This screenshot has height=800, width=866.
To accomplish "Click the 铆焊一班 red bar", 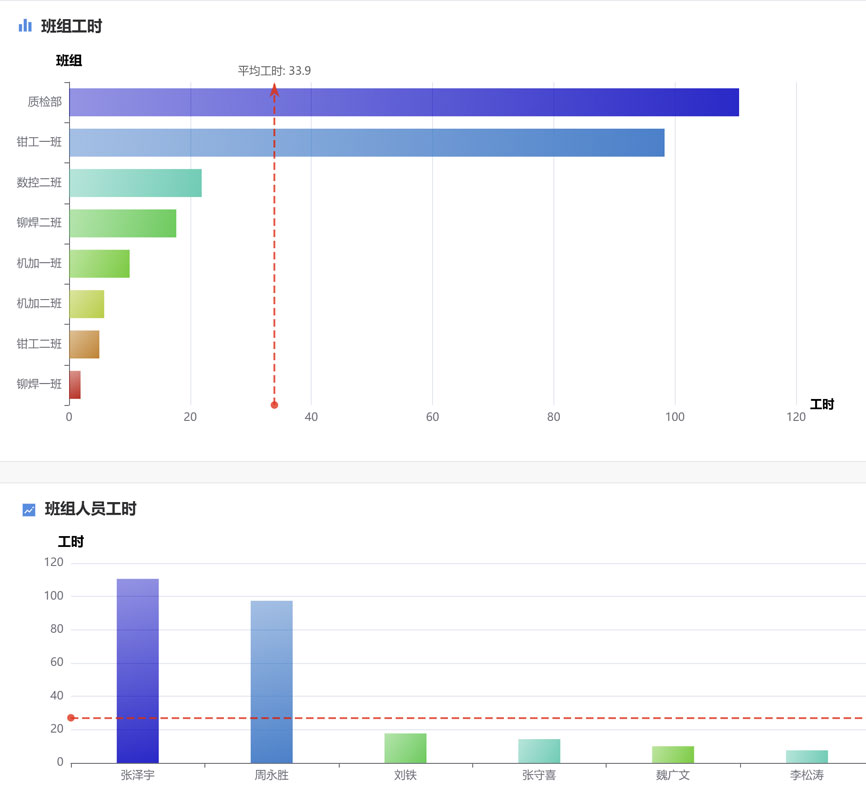I will click(75, 384).
